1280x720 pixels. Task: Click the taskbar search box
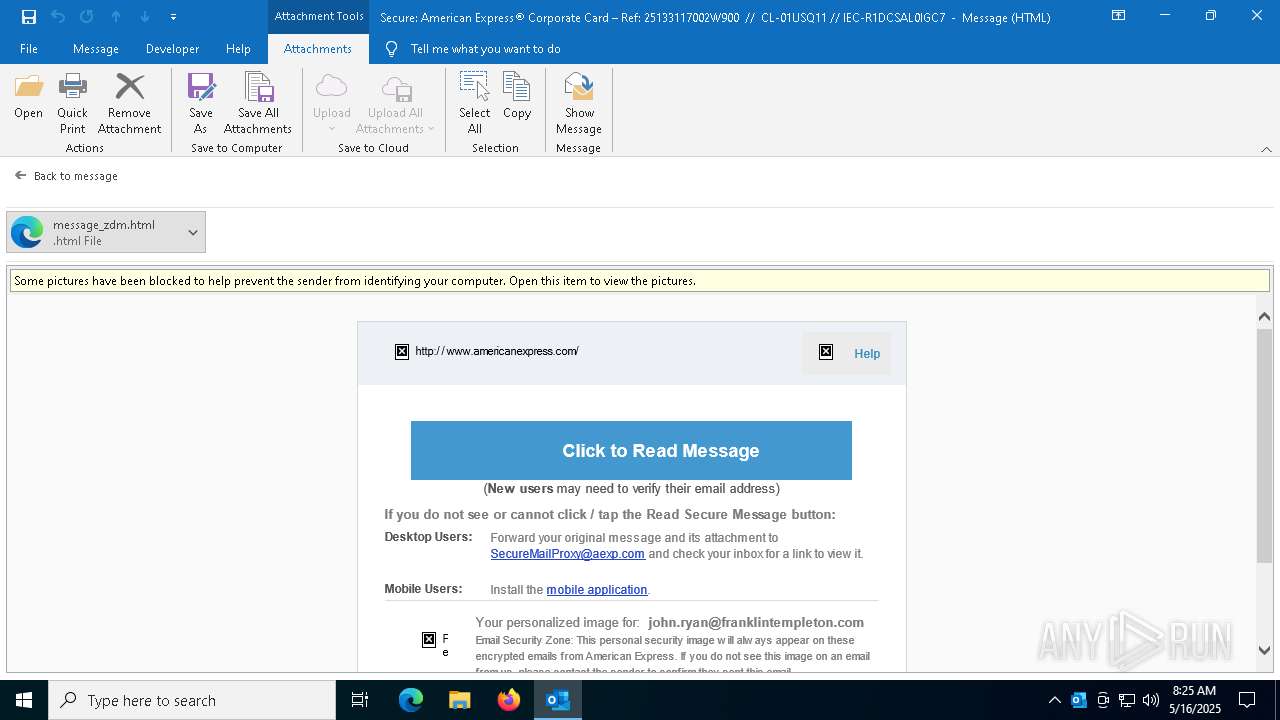click(192, 700)
